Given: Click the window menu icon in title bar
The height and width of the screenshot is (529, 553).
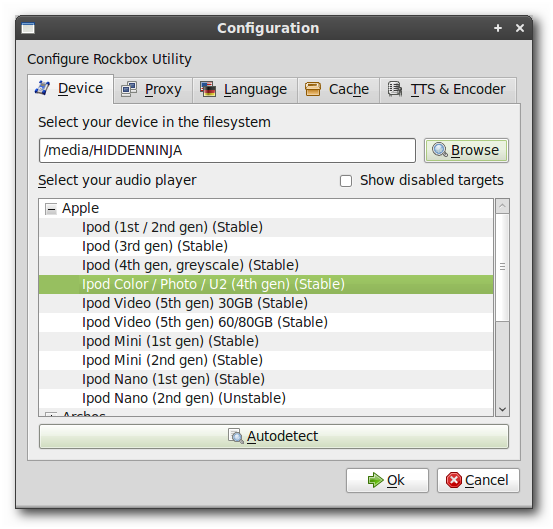Looking at the screenshot, I should pos(28,28).
